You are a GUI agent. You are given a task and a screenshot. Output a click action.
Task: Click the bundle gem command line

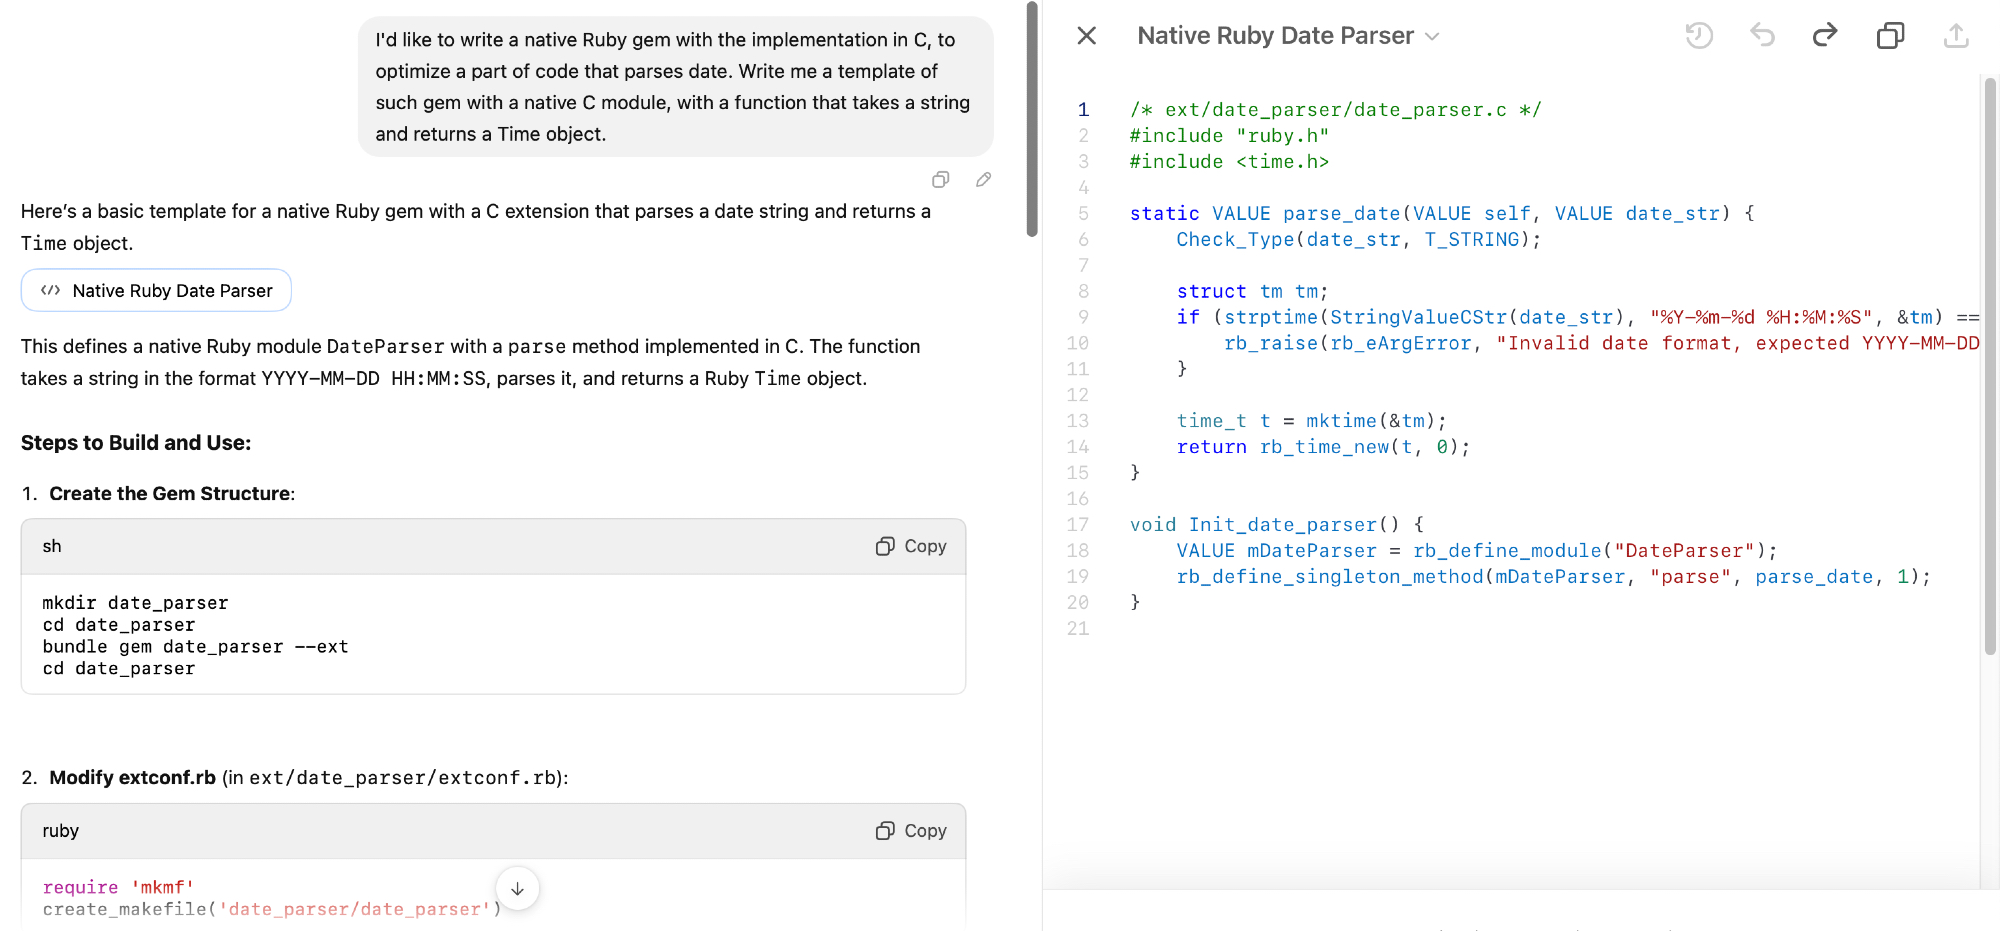196,647
